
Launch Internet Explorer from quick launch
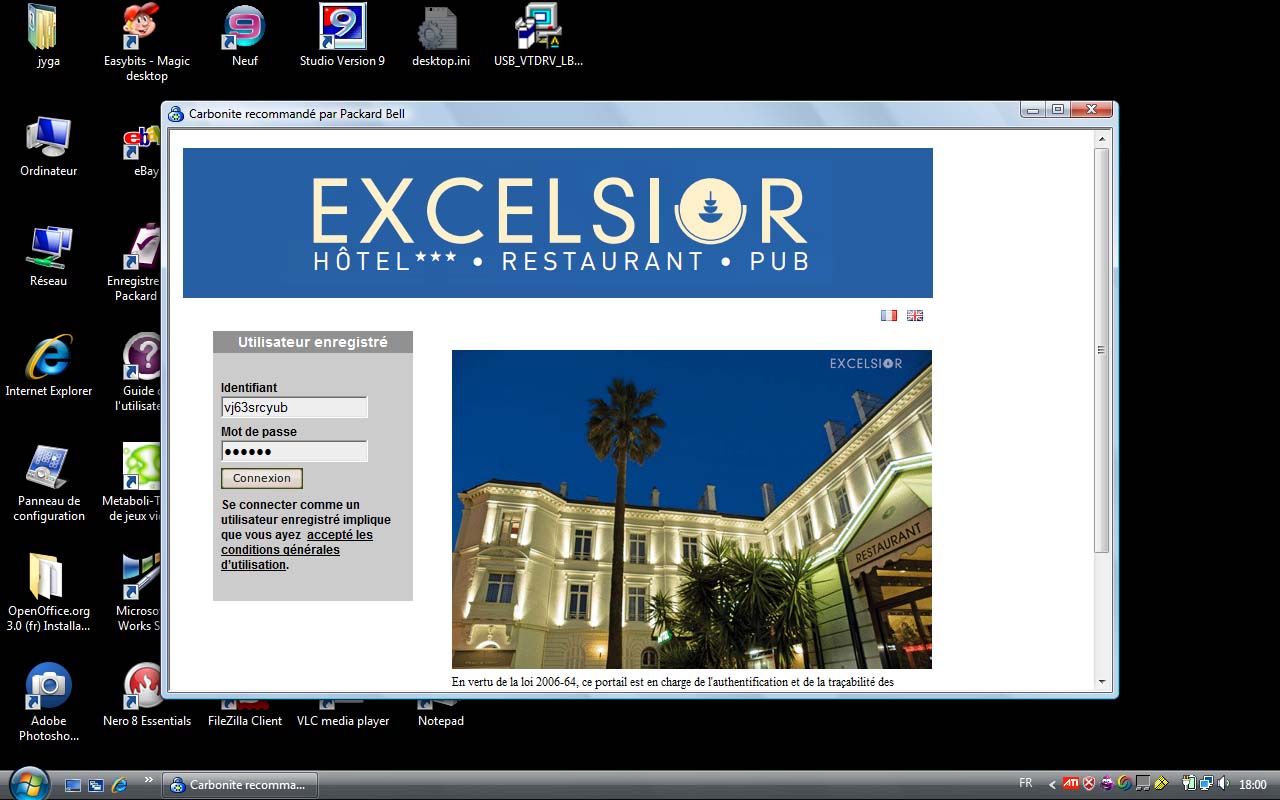pos(119,785)
